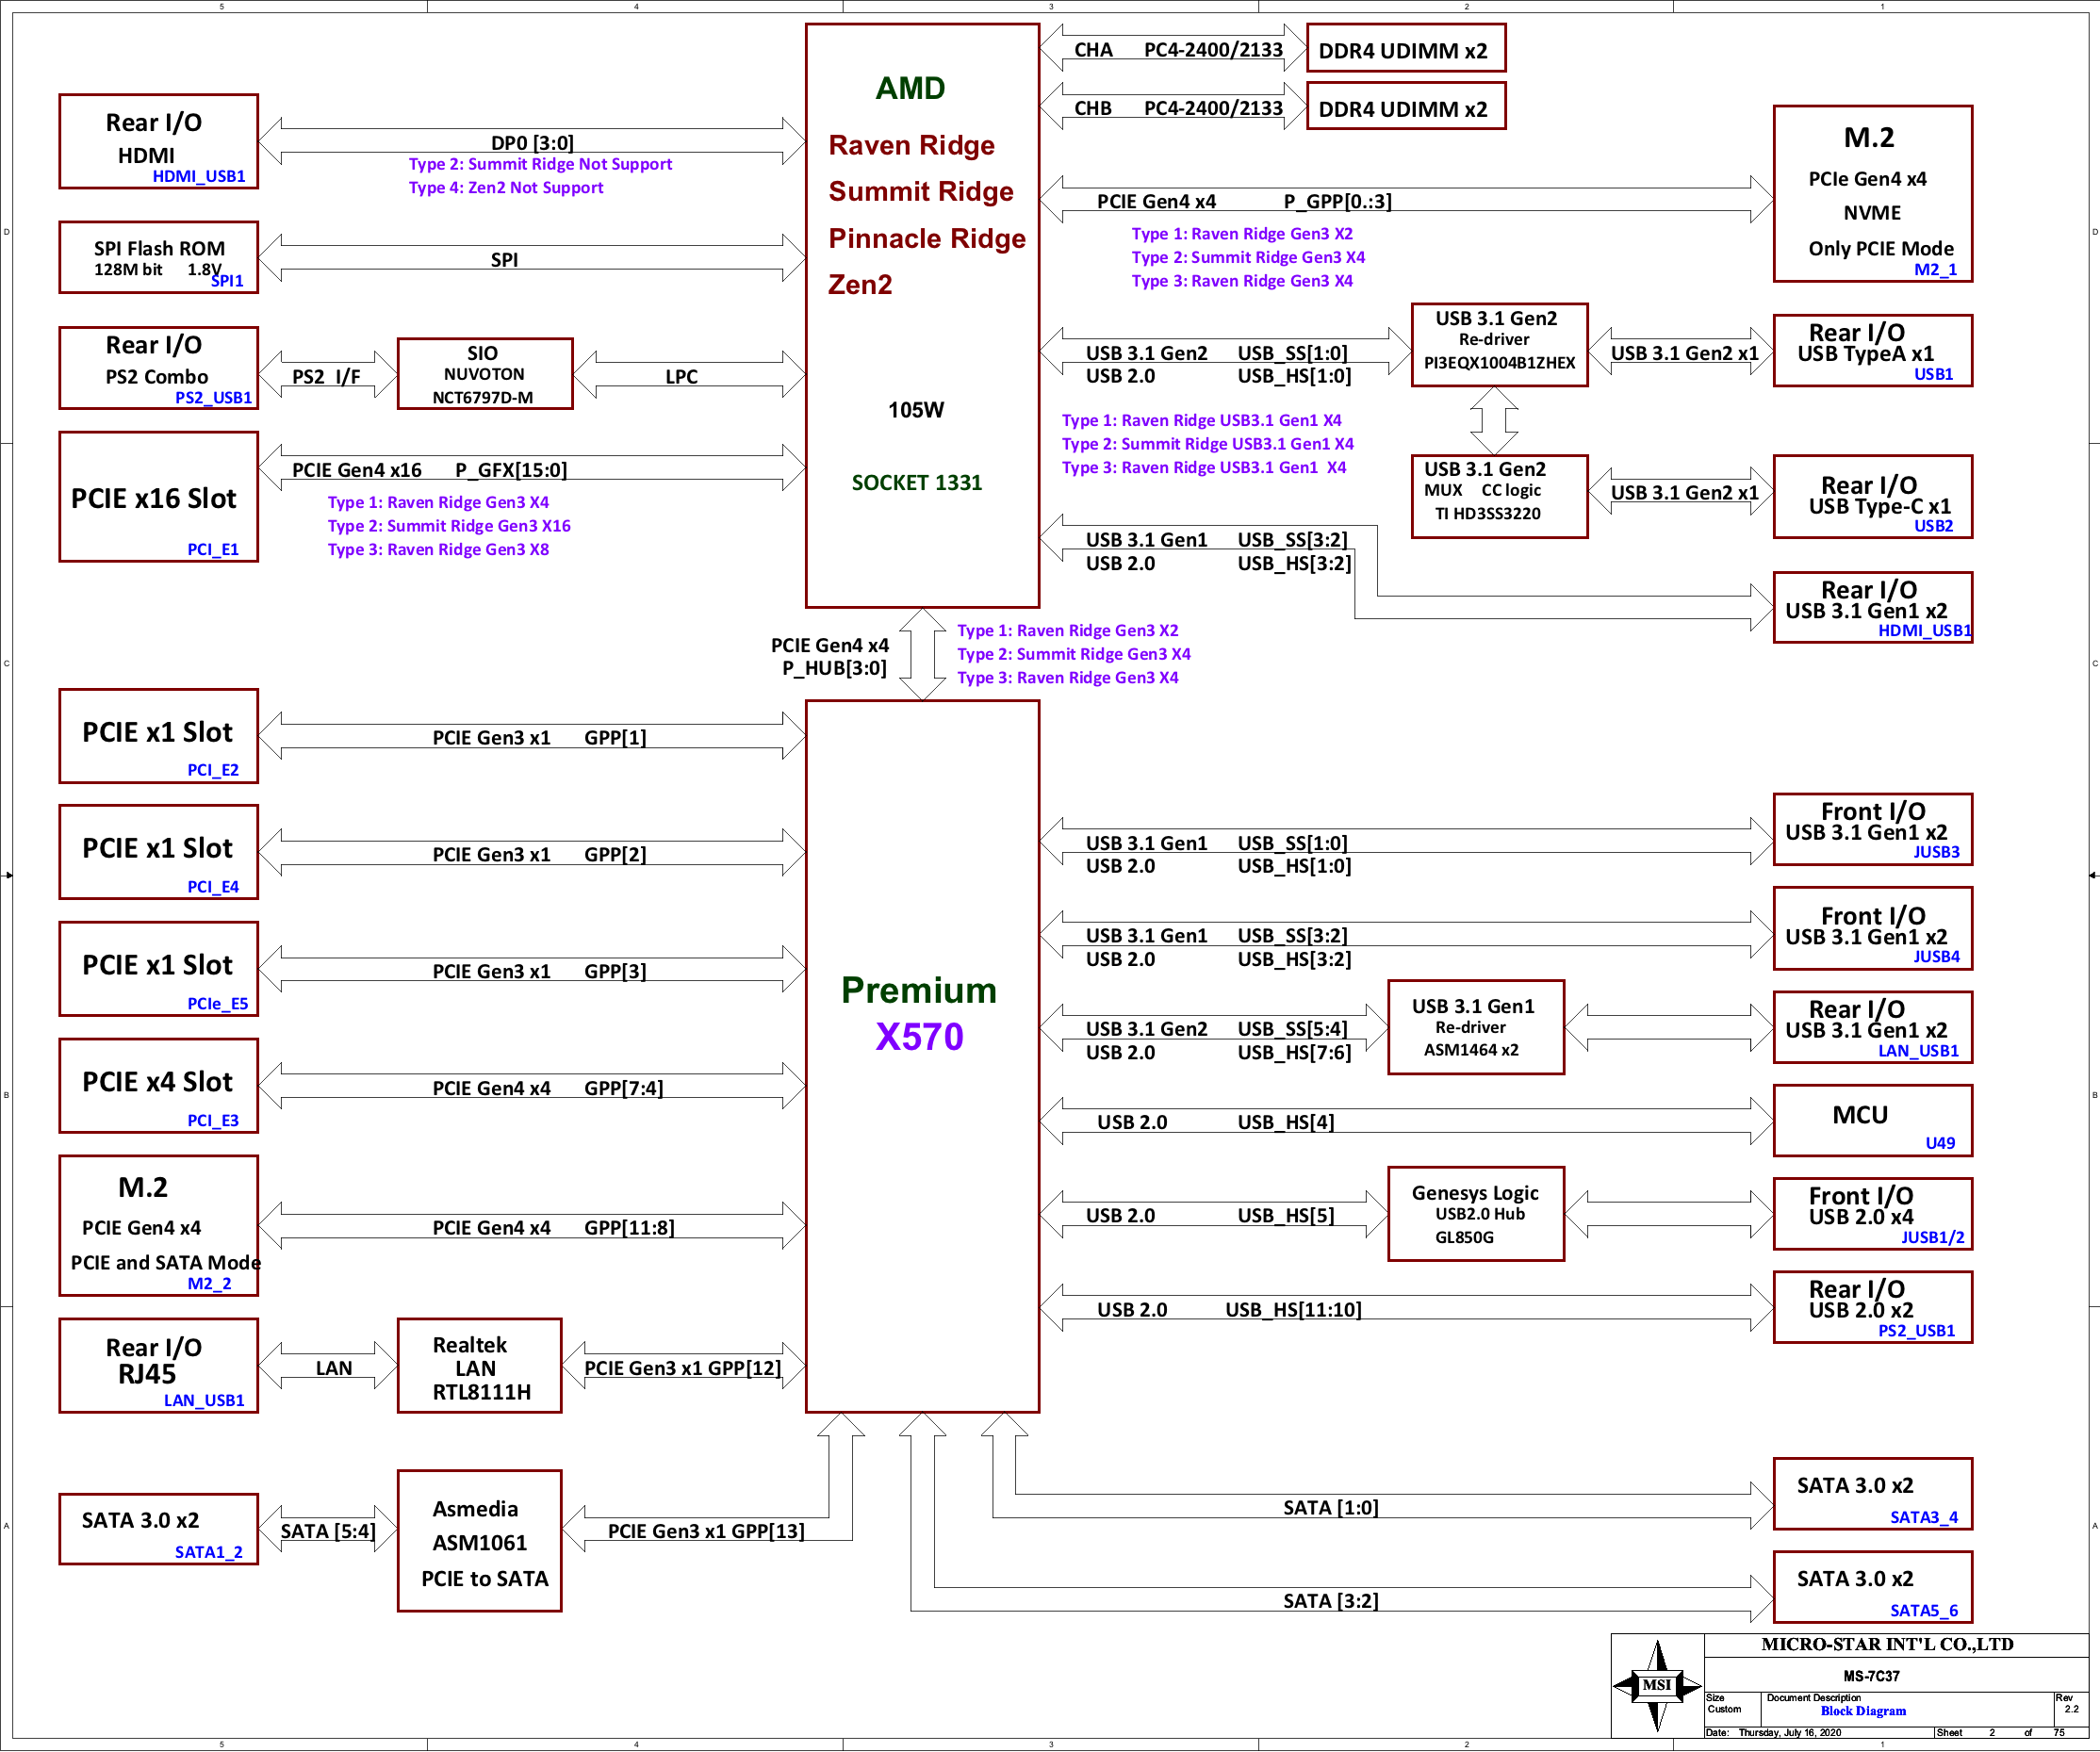Select the Realtek LAN RTL8111H block
Image resolution: width=2100 pixels, height=1752 pixels.
[480, 1366]
